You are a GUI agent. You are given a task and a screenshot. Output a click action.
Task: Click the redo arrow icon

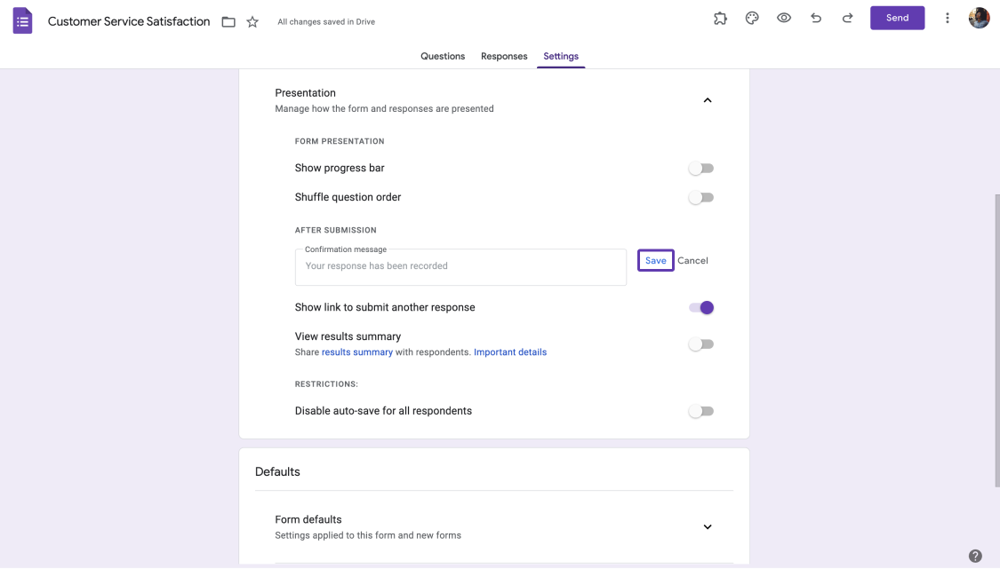coord(848,18)
